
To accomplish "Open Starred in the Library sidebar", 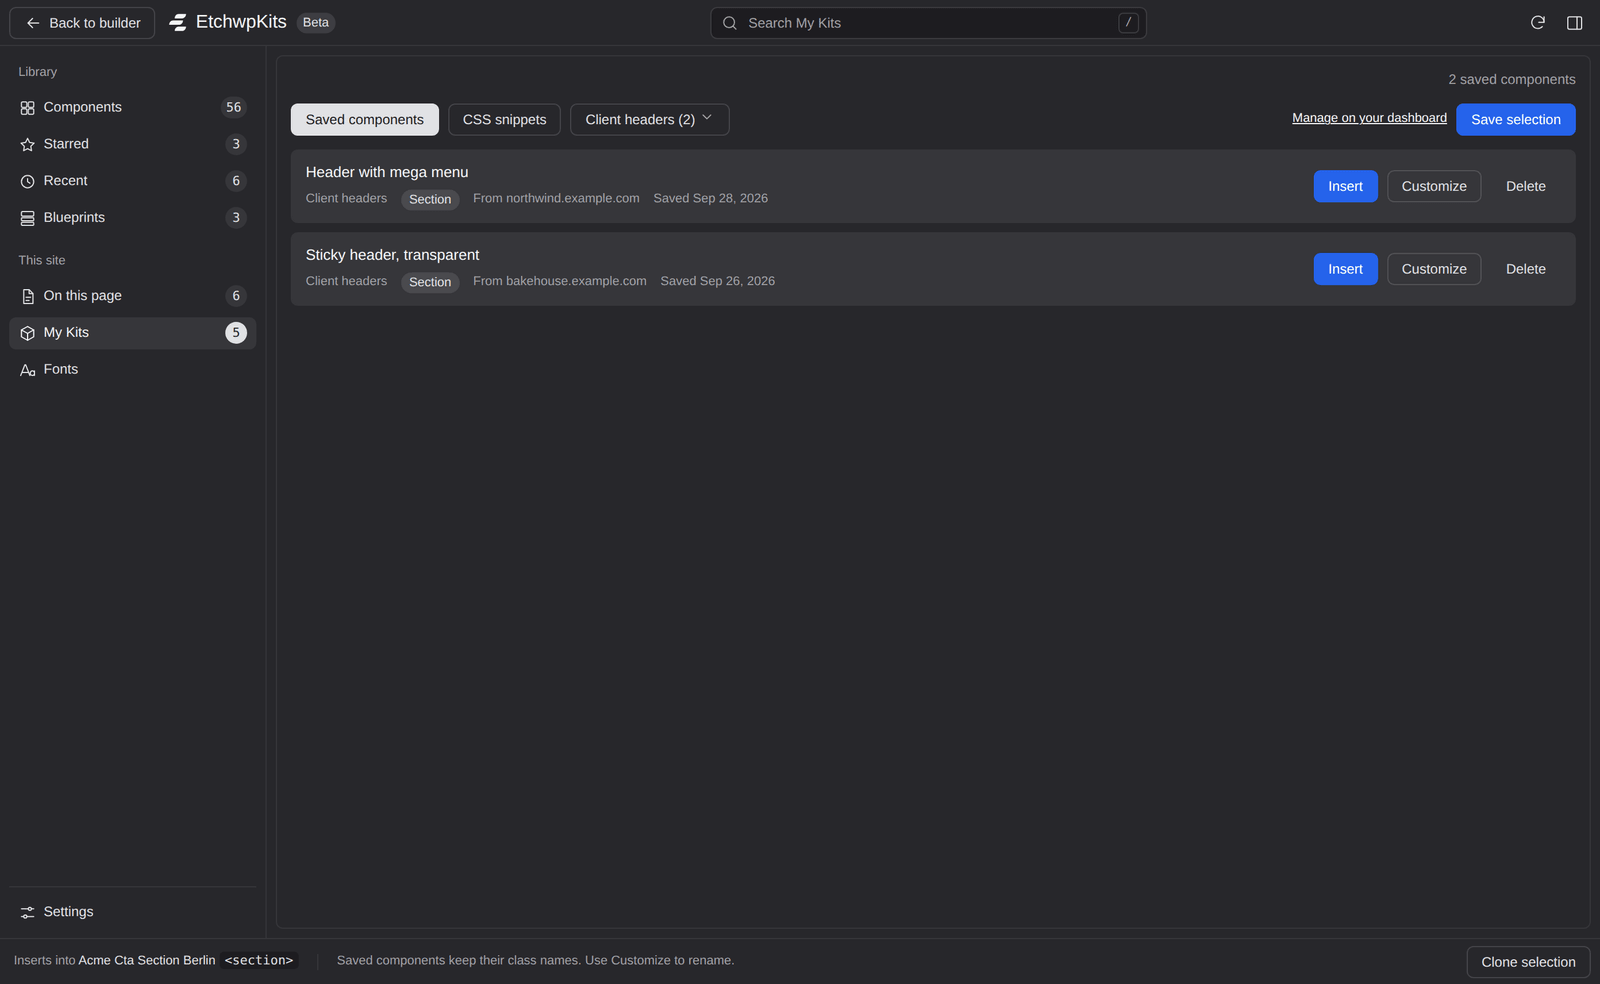I will coord(132,144).
